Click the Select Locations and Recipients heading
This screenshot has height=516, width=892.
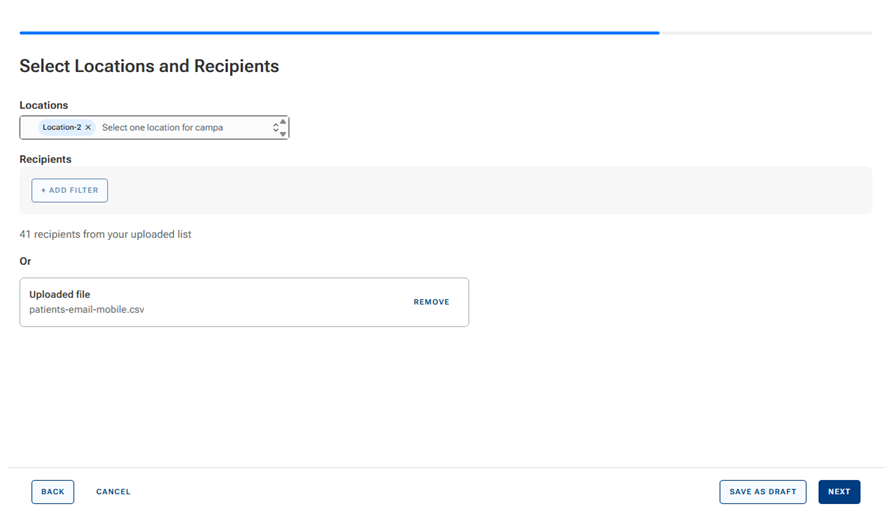[x=149, y=67]
